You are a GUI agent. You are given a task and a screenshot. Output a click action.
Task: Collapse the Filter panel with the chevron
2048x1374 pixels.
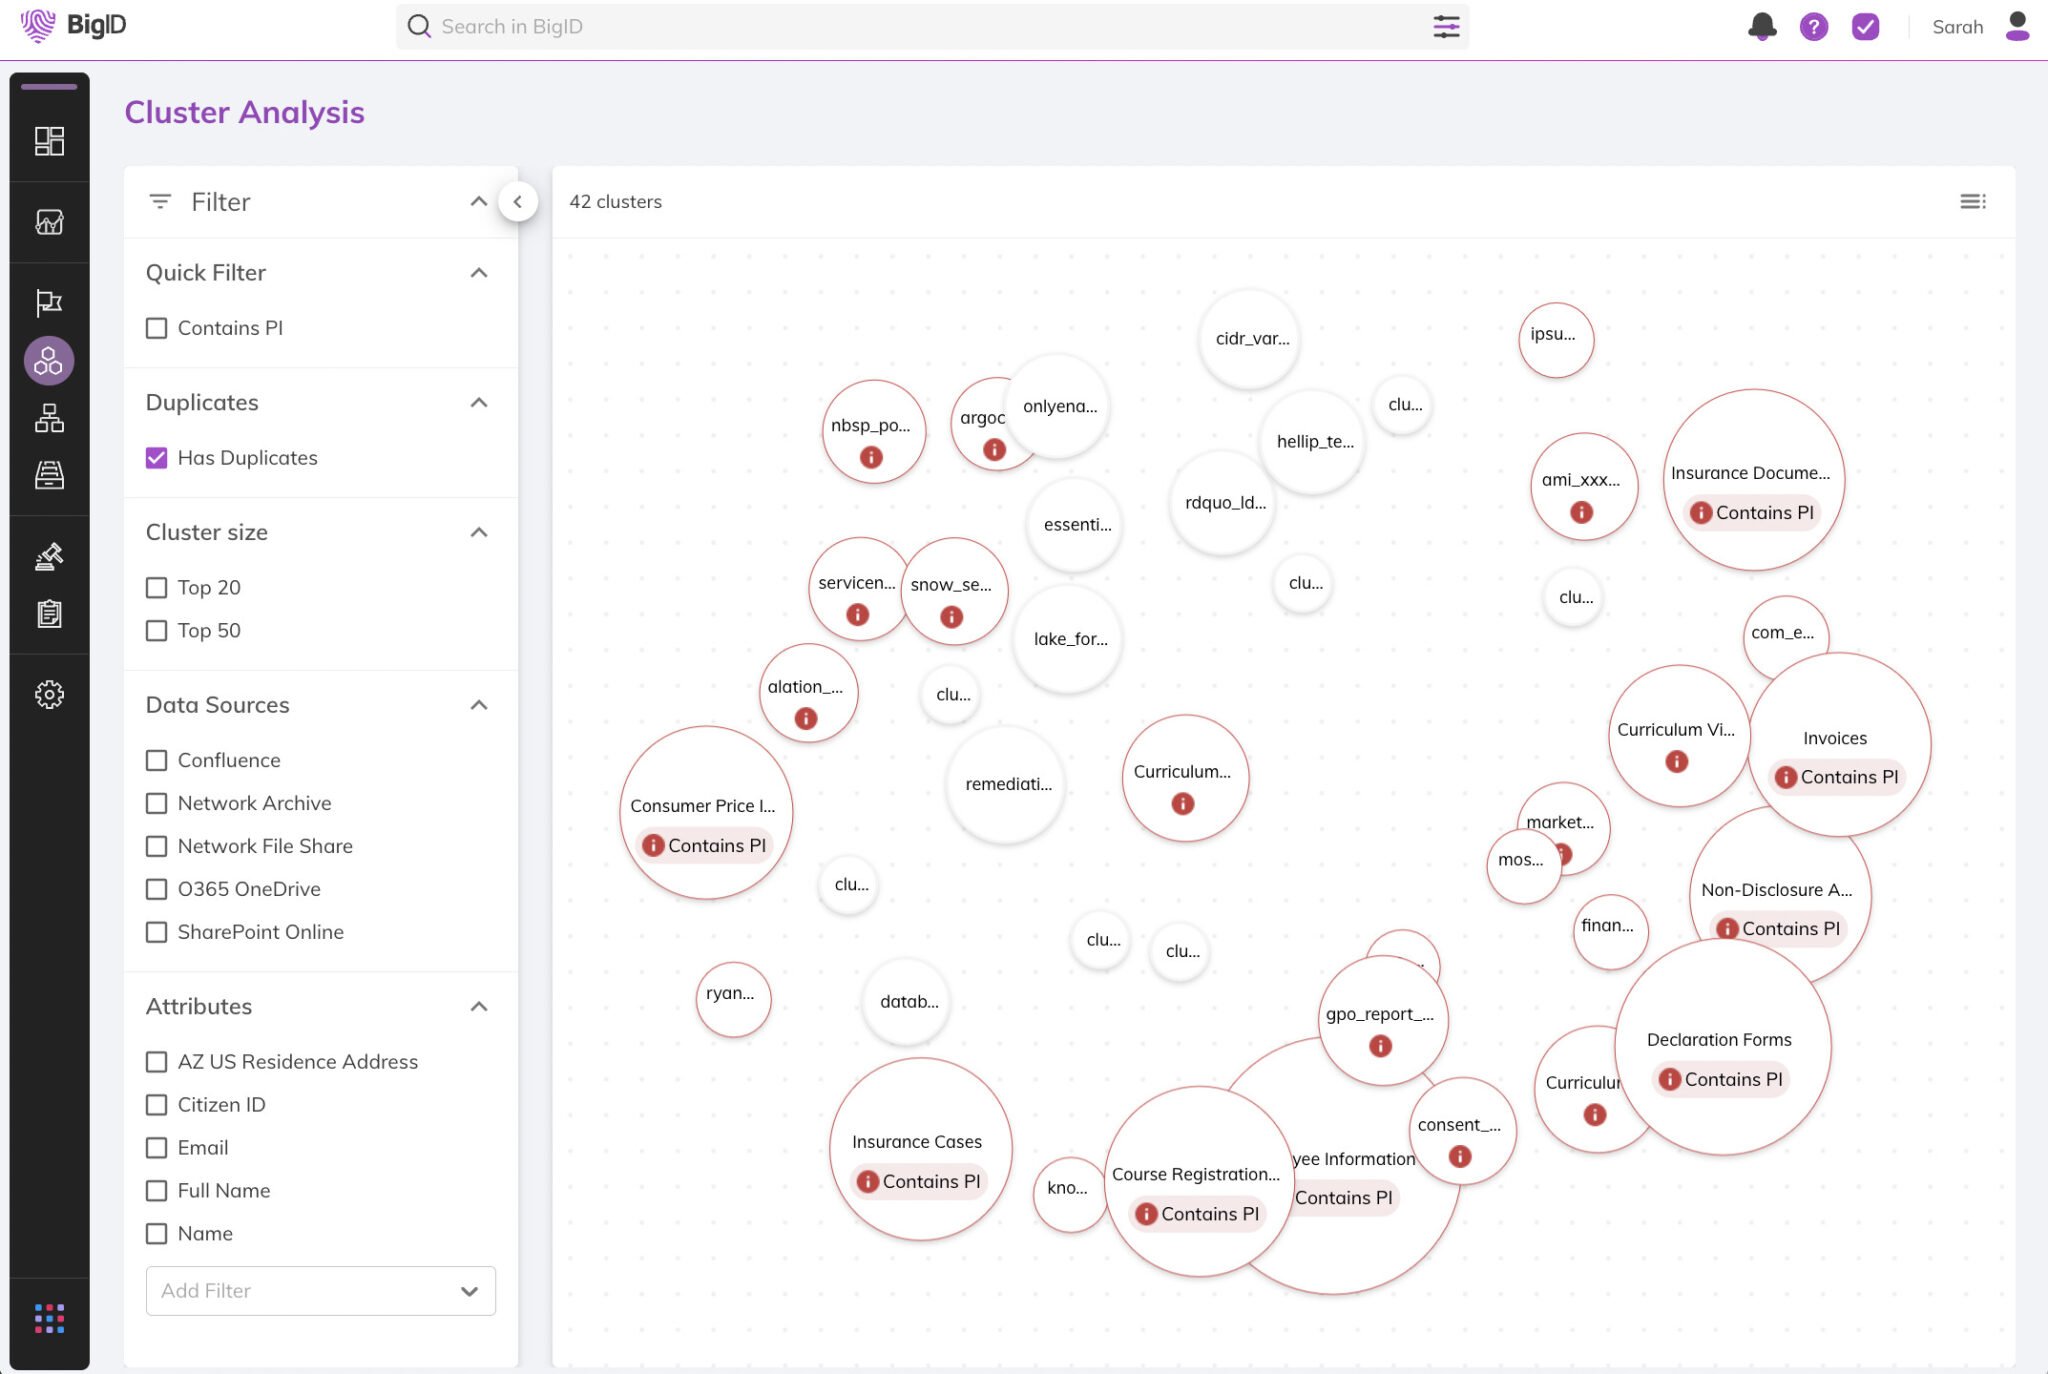coord(519,201)
